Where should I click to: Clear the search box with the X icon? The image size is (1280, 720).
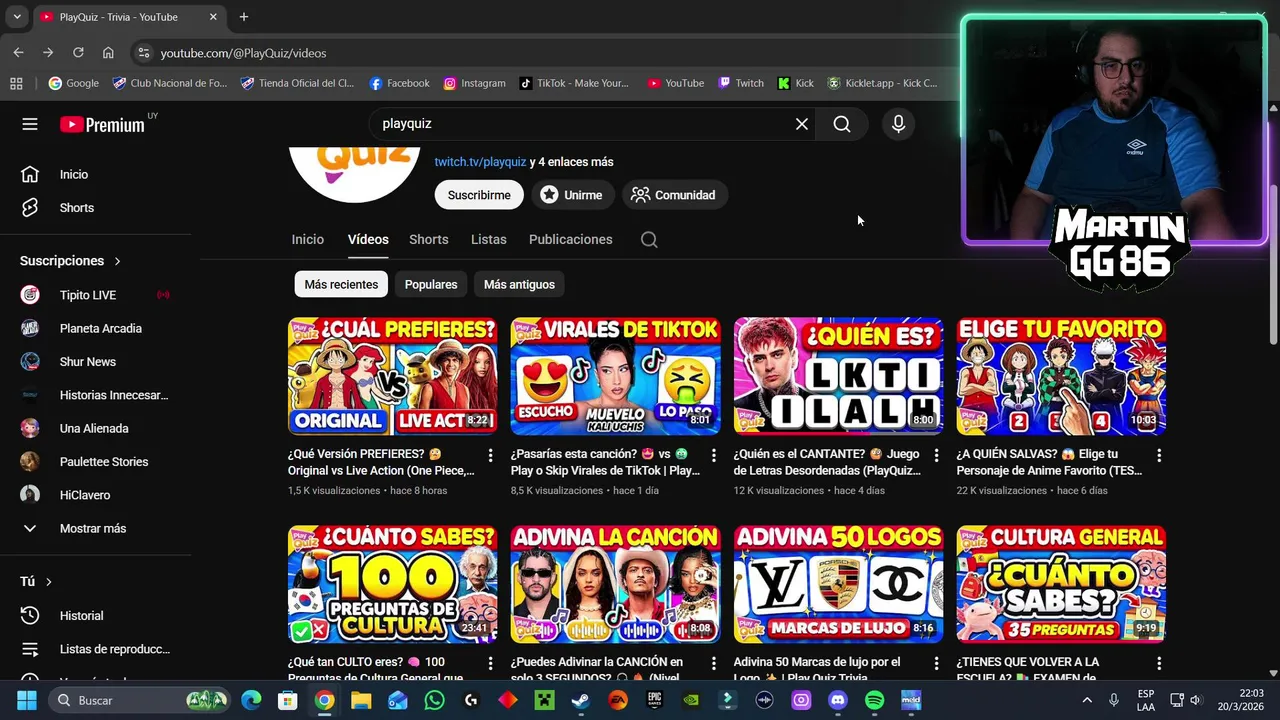(801, 124)
